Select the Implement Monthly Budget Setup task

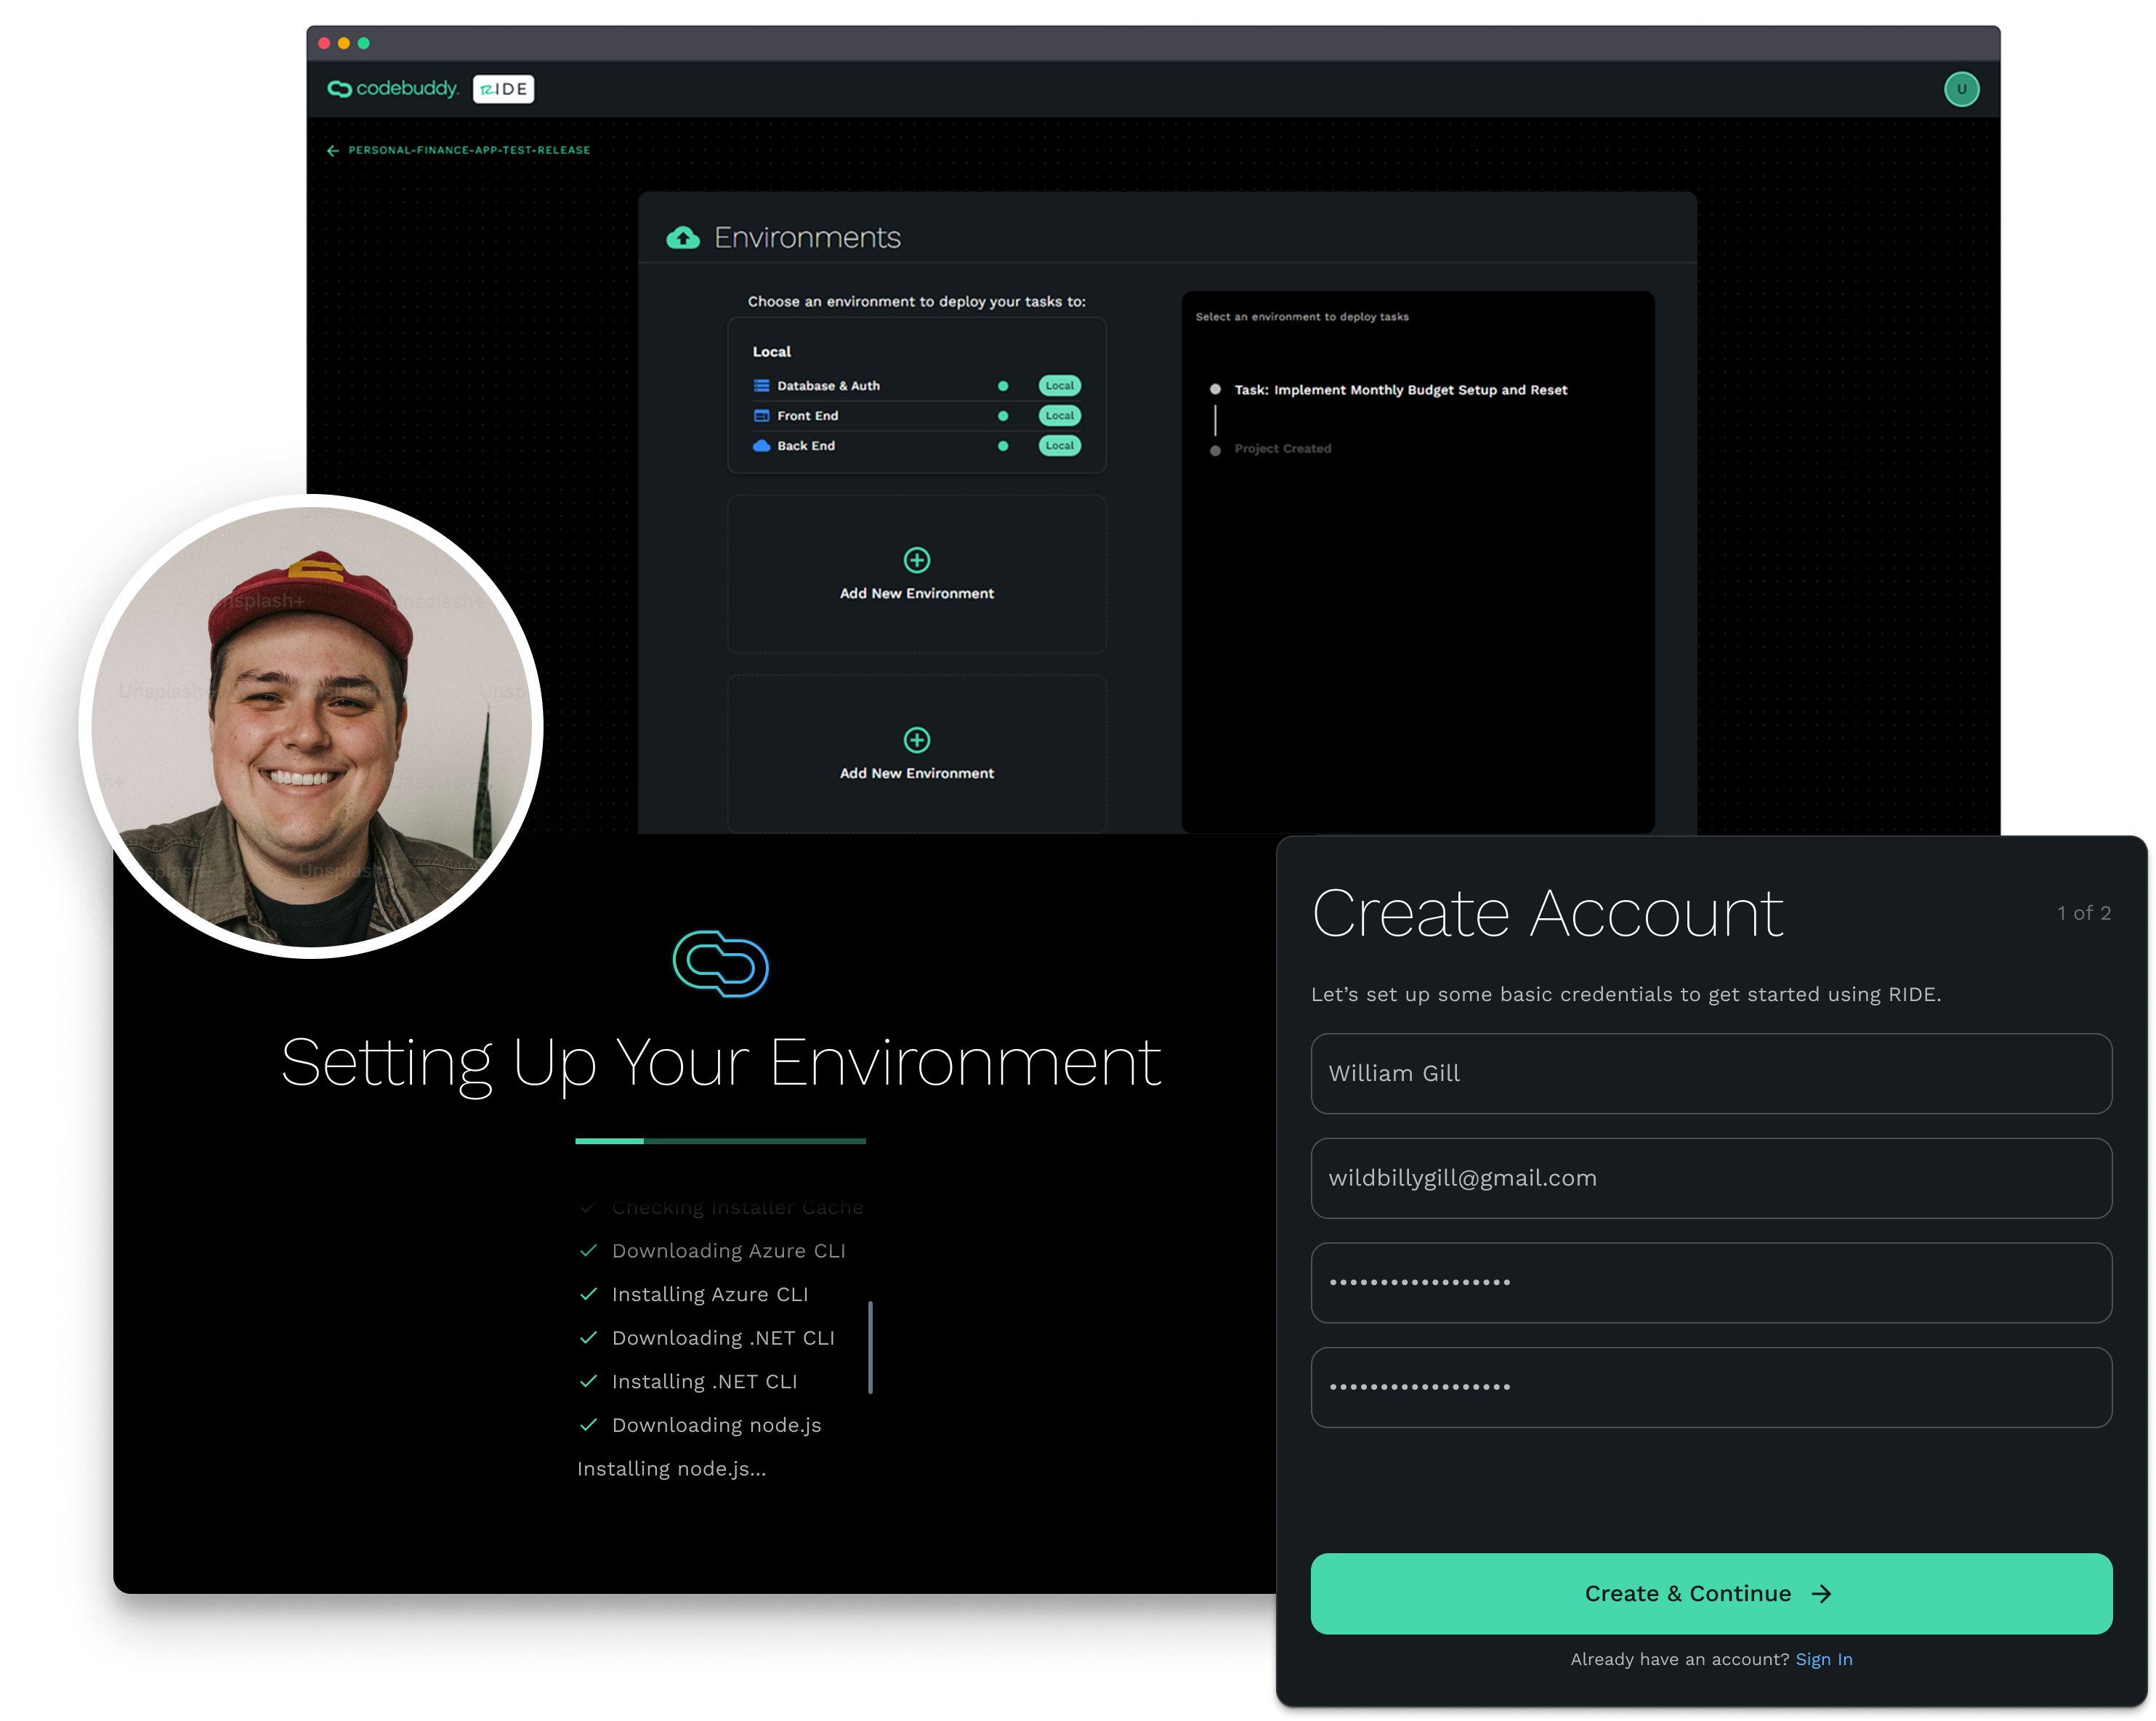[1400, 390]
